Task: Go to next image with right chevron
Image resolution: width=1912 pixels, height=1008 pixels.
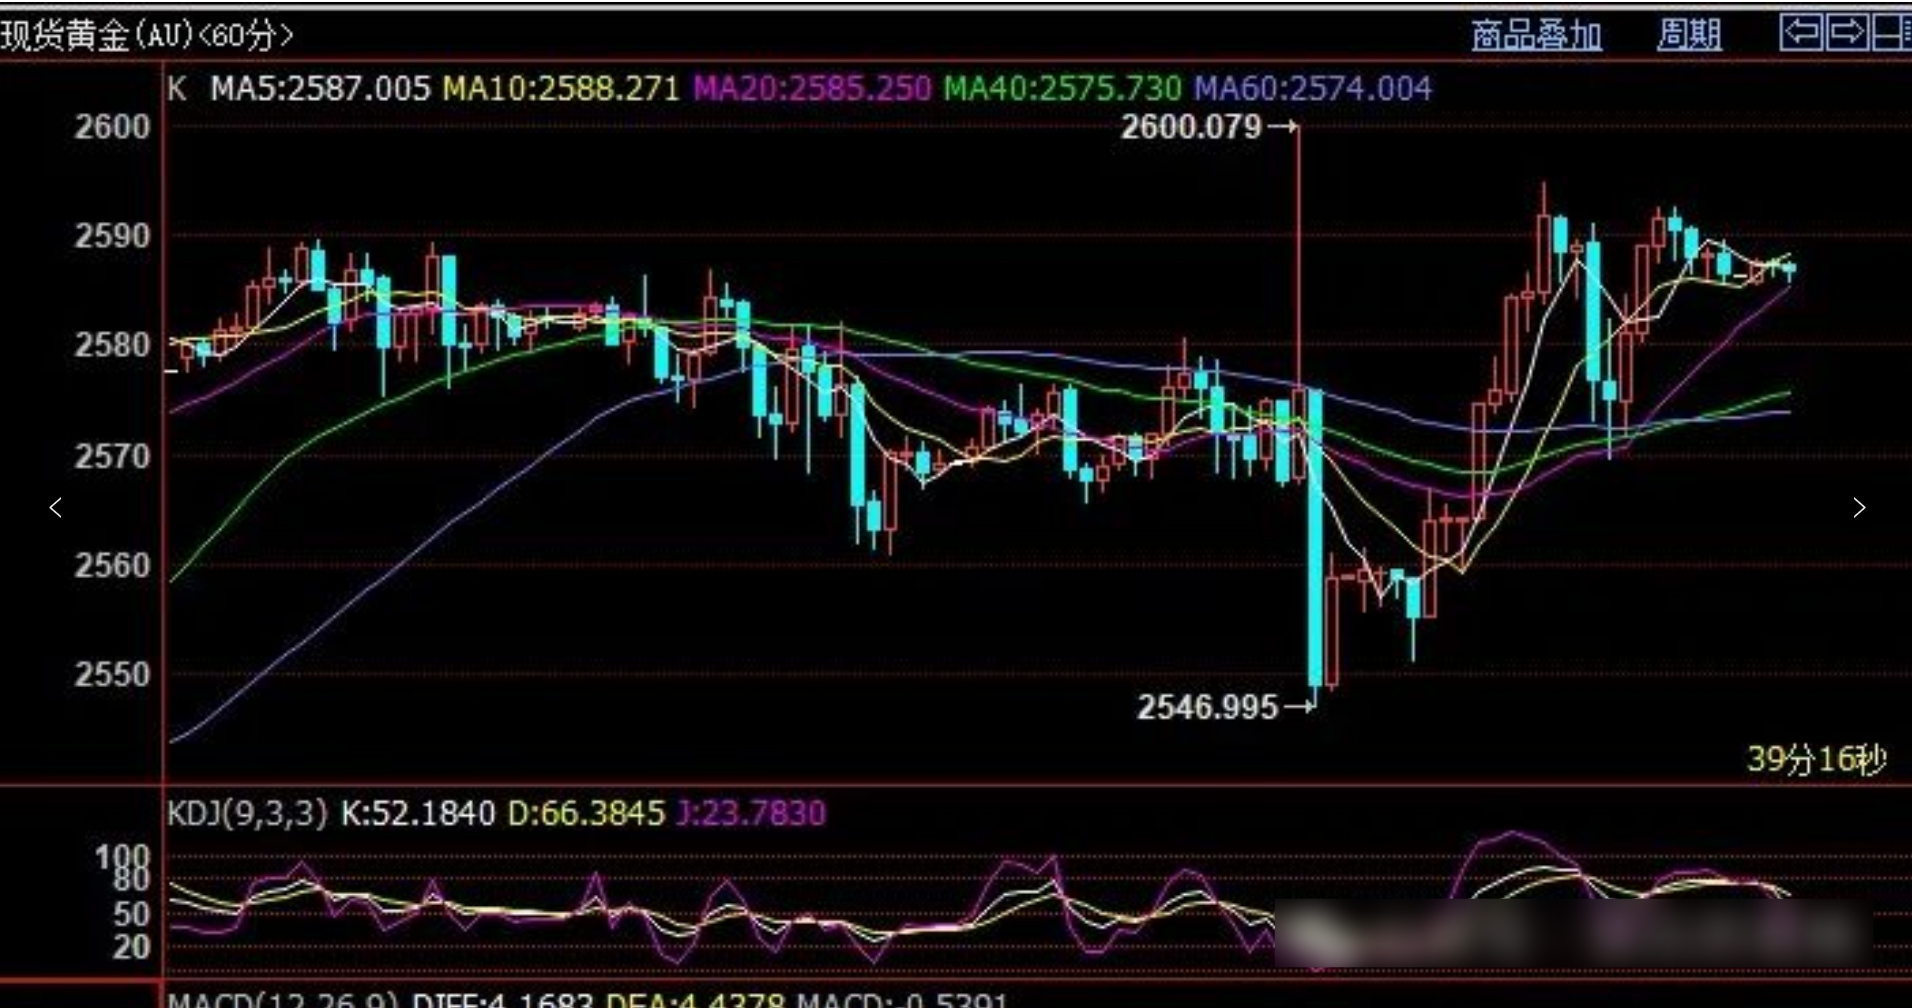Action: click(x=1858, y=508)
